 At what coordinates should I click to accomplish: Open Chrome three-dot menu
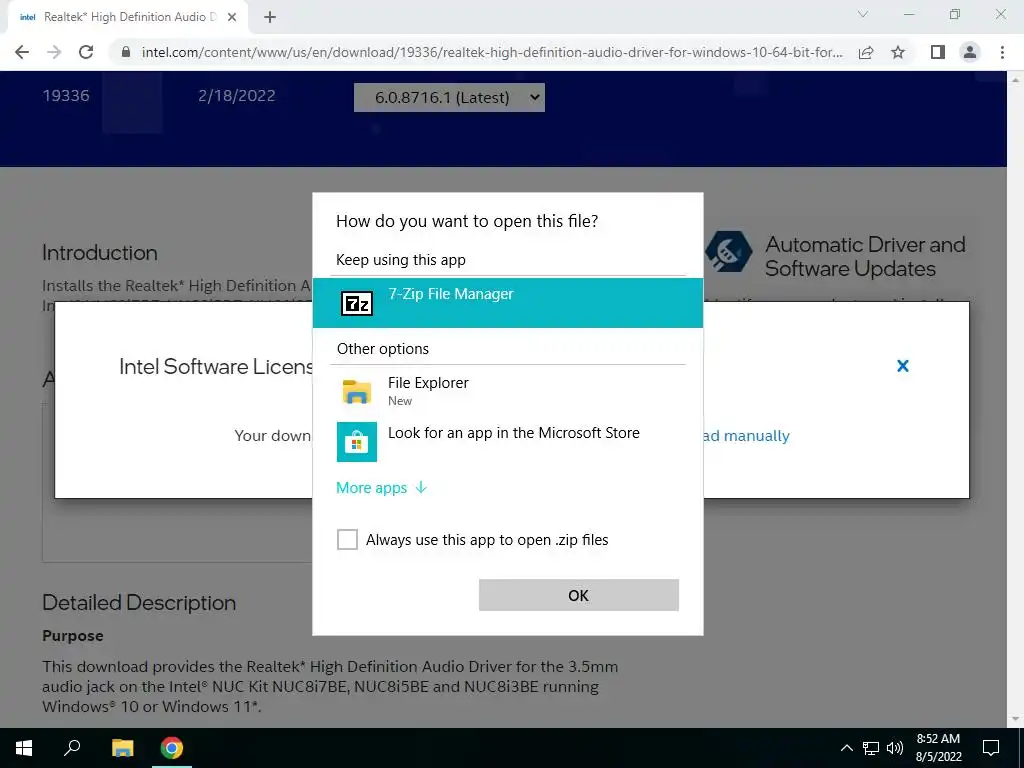[1002, 52]
